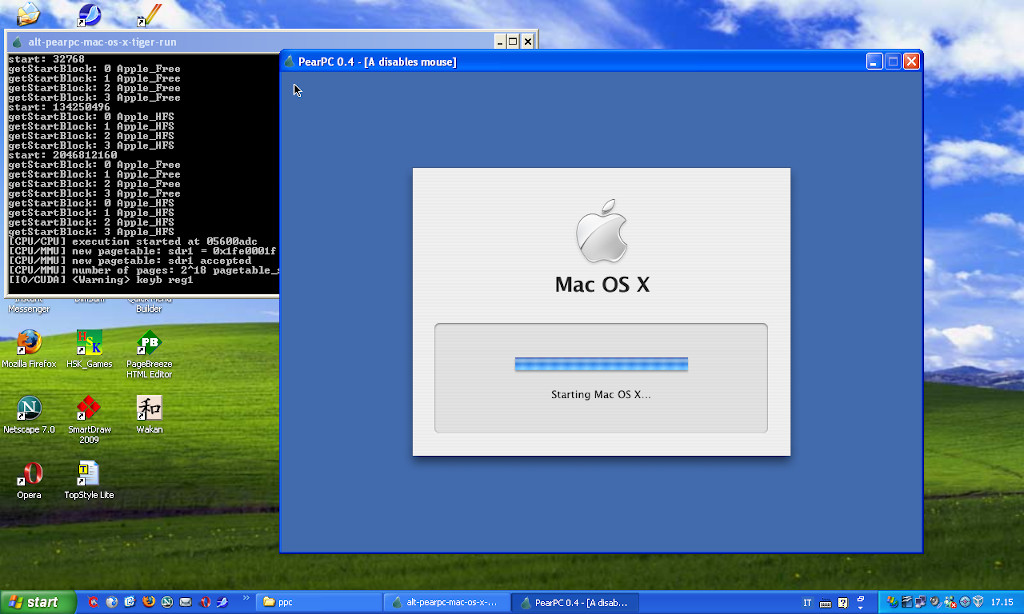Switch to alt-pearpc-mac-os-x taskbar button
This screenshot has height=614, width=1024.
(447, 602)
